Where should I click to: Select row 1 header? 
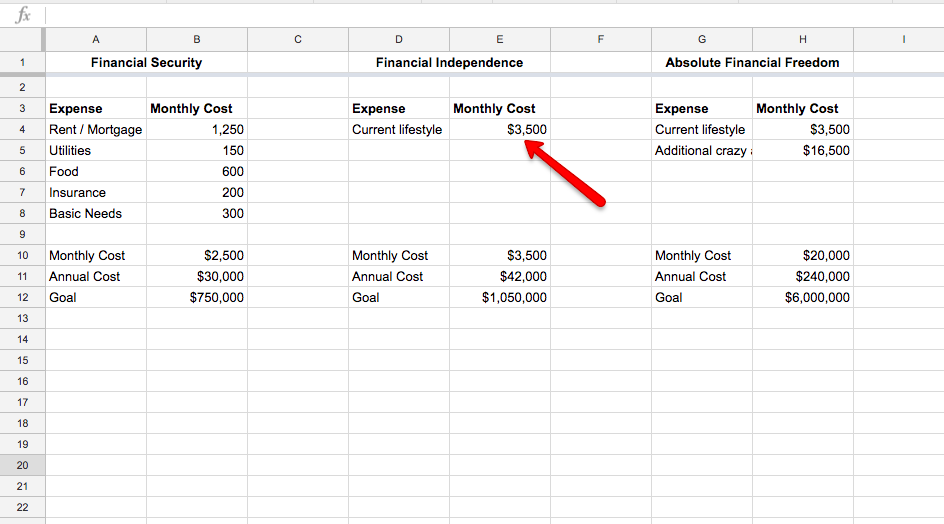[22, 63]
